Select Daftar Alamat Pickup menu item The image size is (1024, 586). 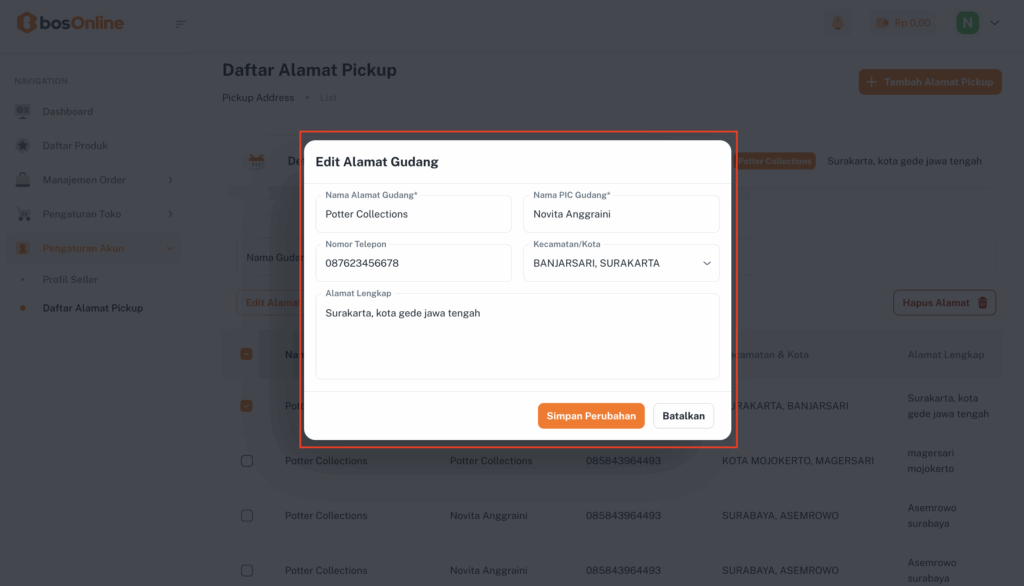[92, 308]
